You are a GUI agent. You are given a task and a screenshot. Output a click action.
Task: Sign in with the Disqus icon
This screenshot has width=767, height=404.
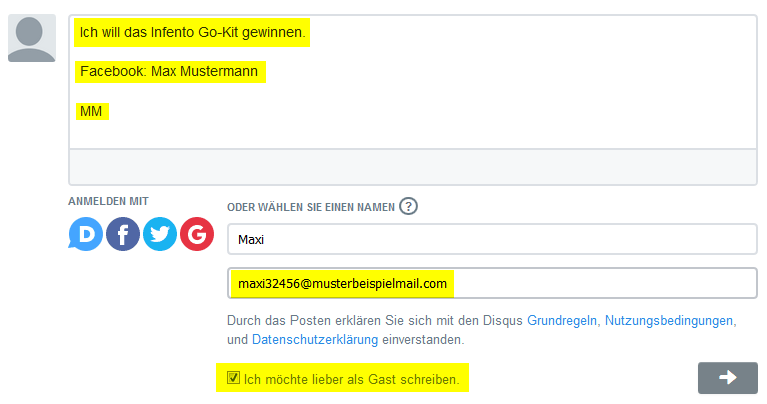pyautogui.click(x=86, y=234)
